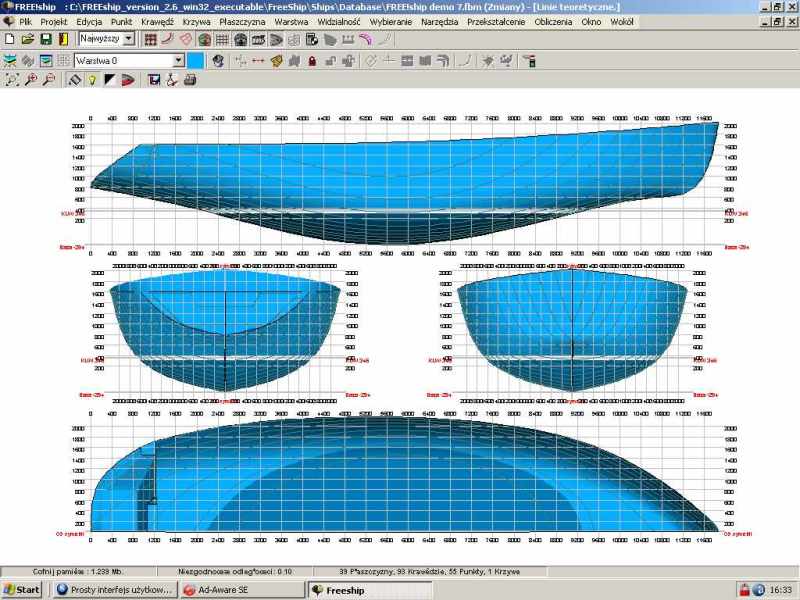Click the print icon in the third toolbar row
This screenshot has height=600, width=800.
point(188,79)
